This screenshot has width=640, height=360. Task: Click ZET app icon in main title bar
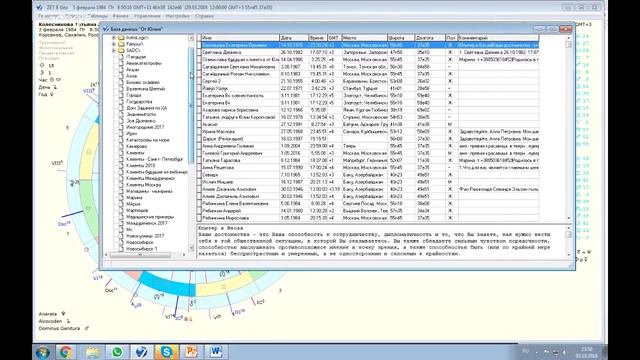[x=39, y=7]
